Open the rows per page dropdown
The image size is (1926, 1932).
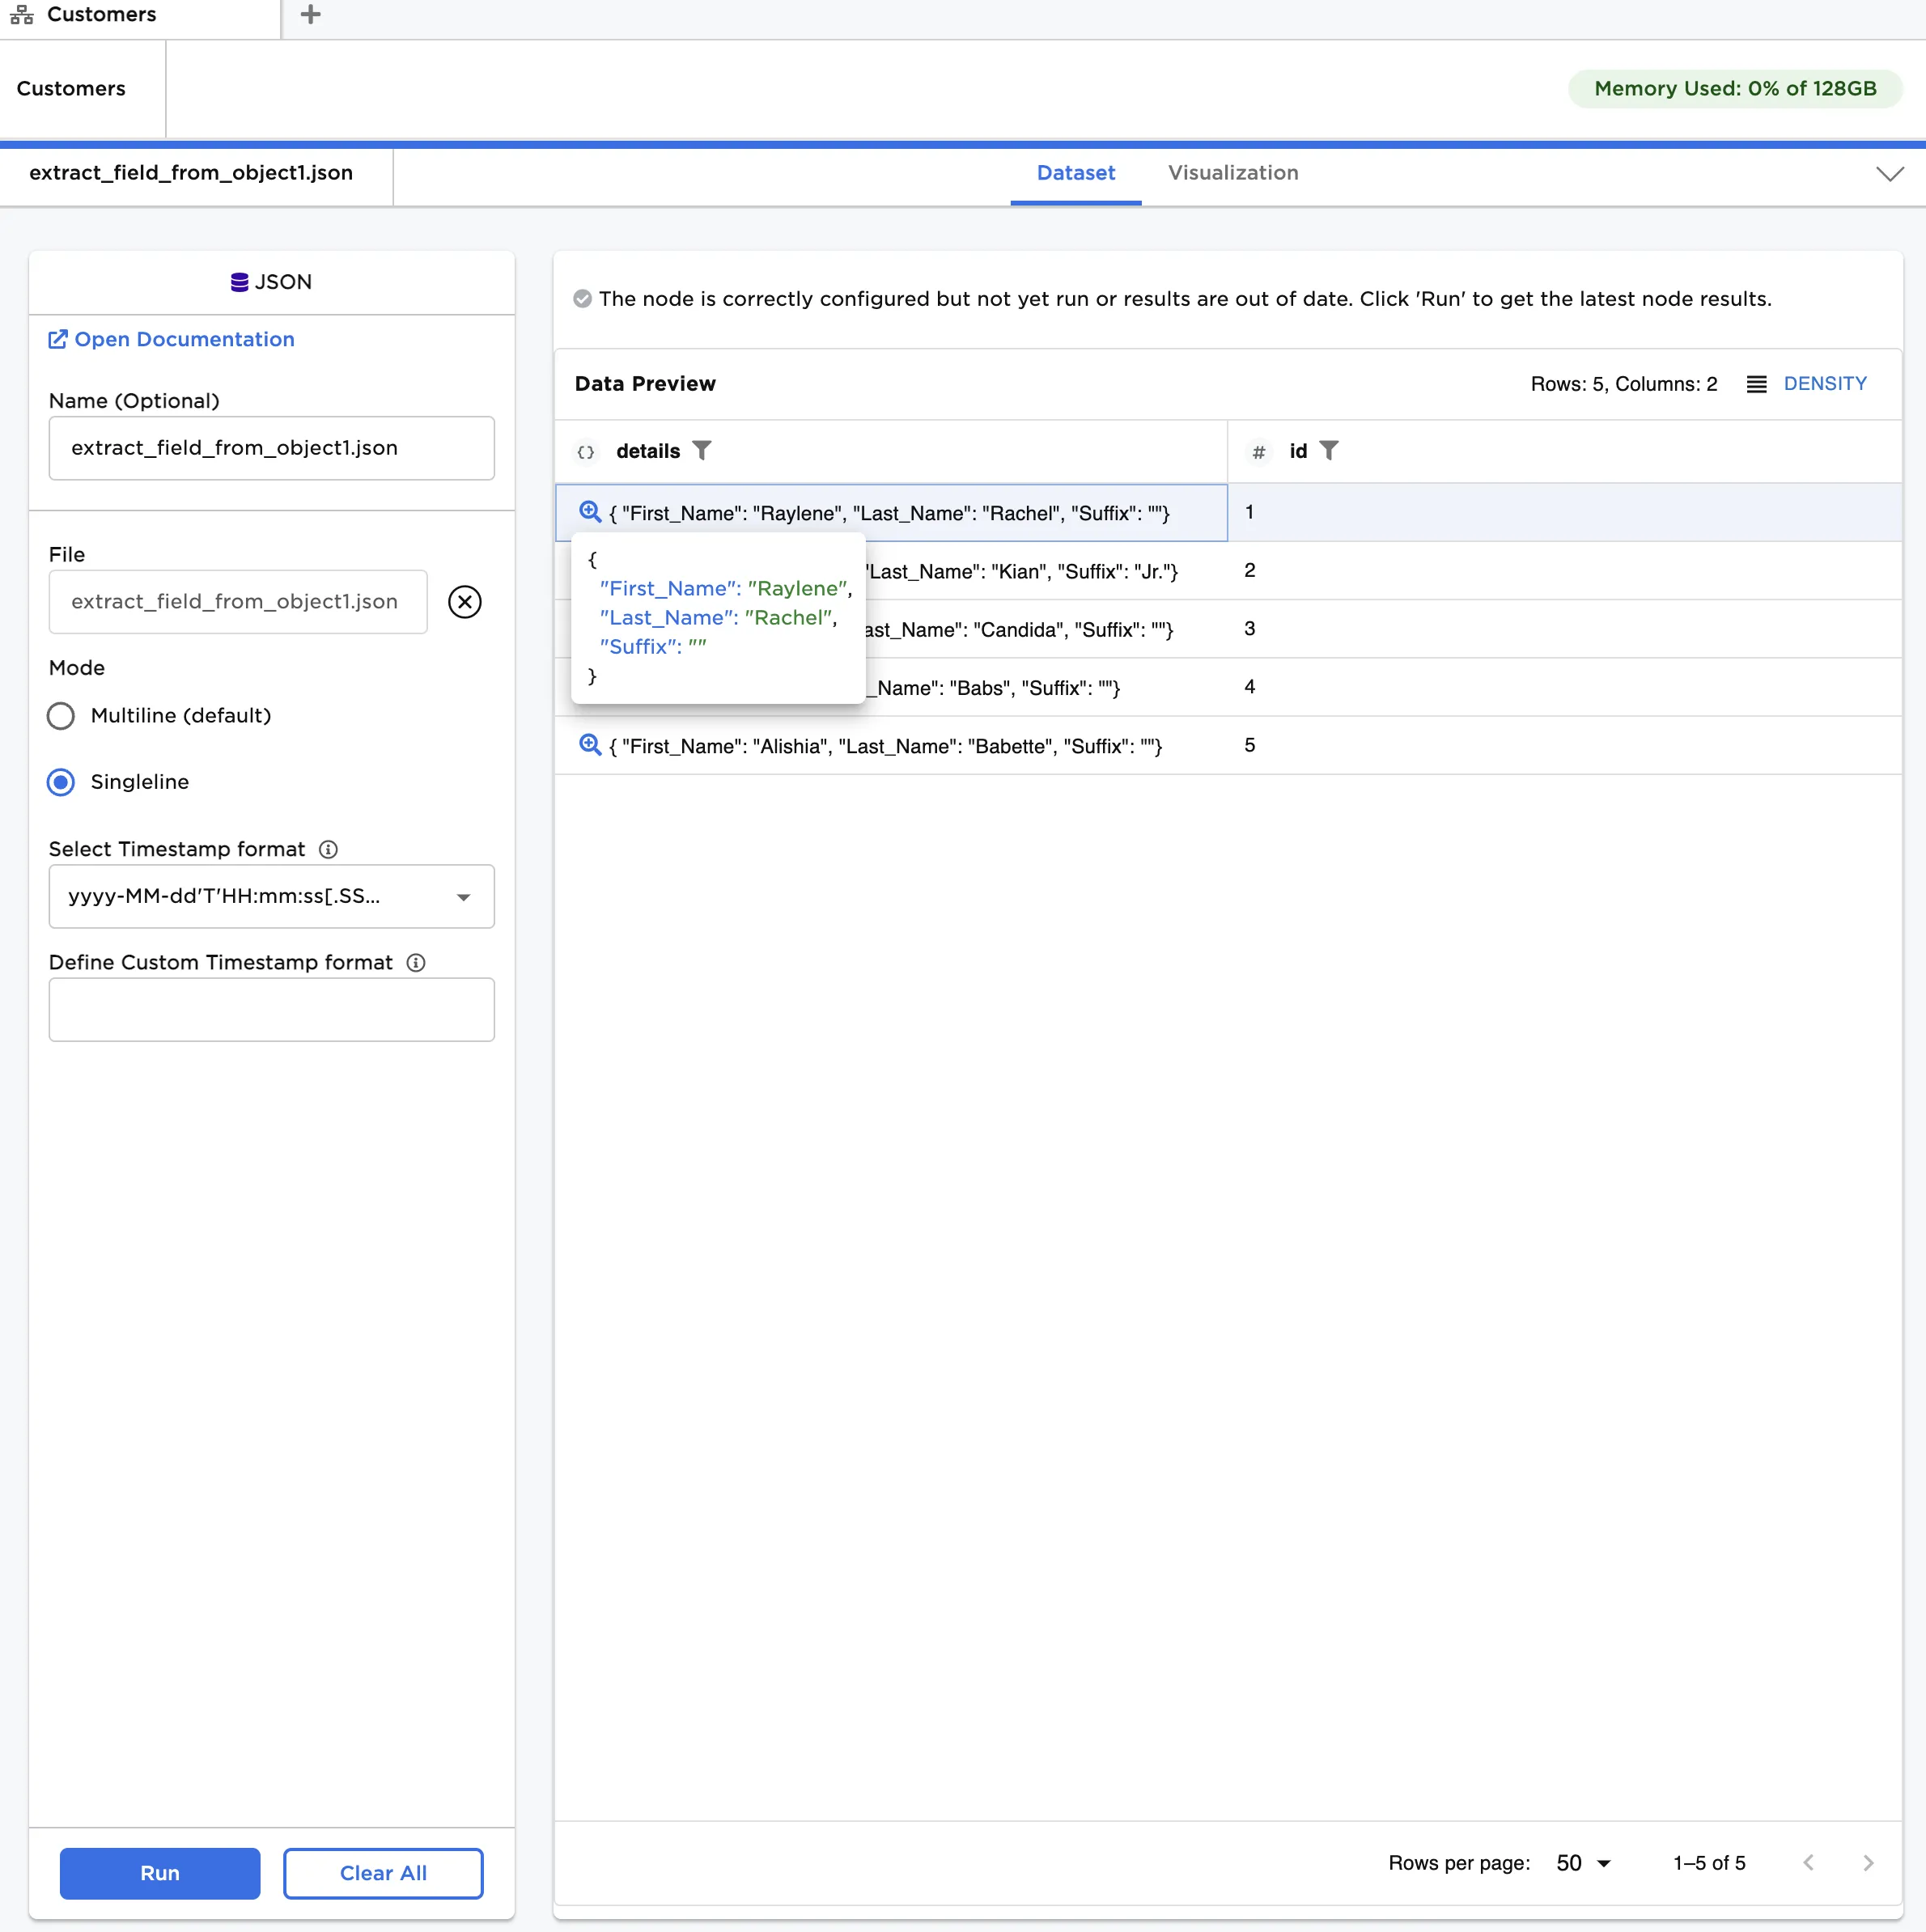pos(1583,1863)
